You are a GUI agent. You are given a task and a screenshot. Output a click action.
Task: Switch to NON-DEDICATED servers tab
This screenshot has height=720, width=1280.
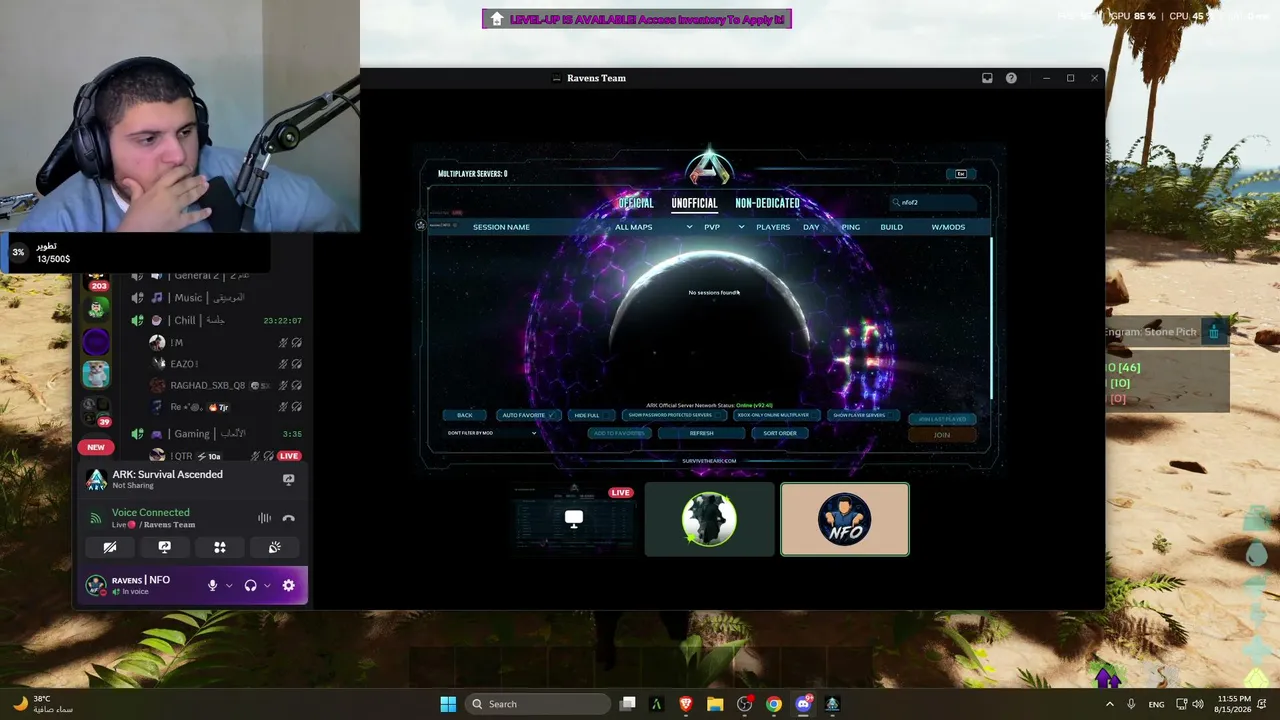(x=767, y=203)
